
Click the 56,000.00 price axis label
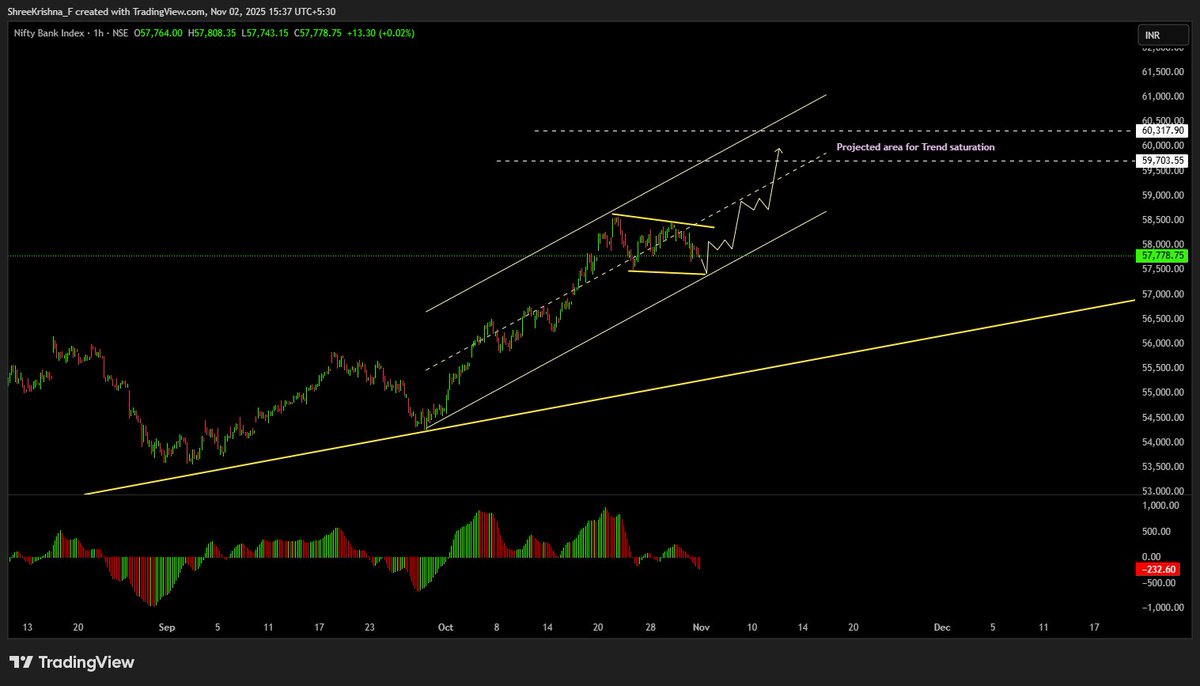[x=1162, y=344]
